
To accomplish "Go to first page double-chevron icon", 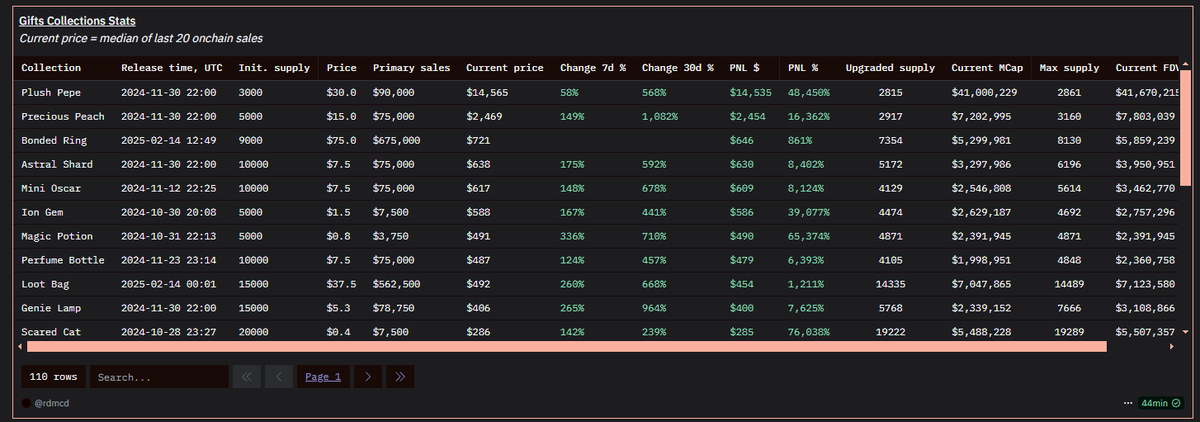I will (247, 377).
